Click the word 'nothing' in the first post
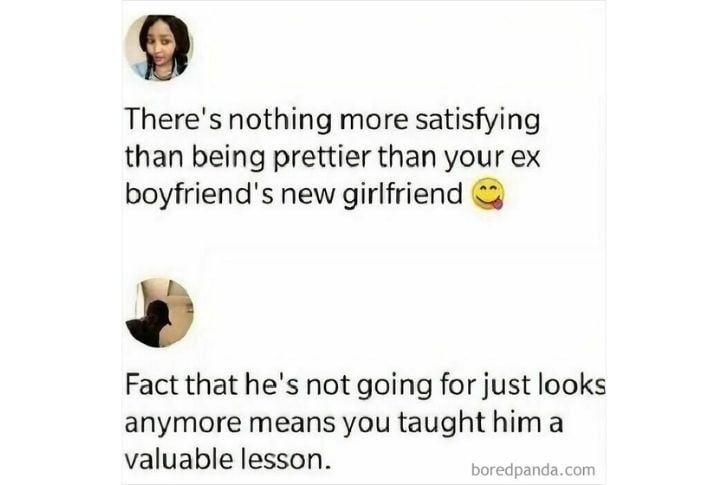Viewport: 728px width, 485px height. point(279,120)
